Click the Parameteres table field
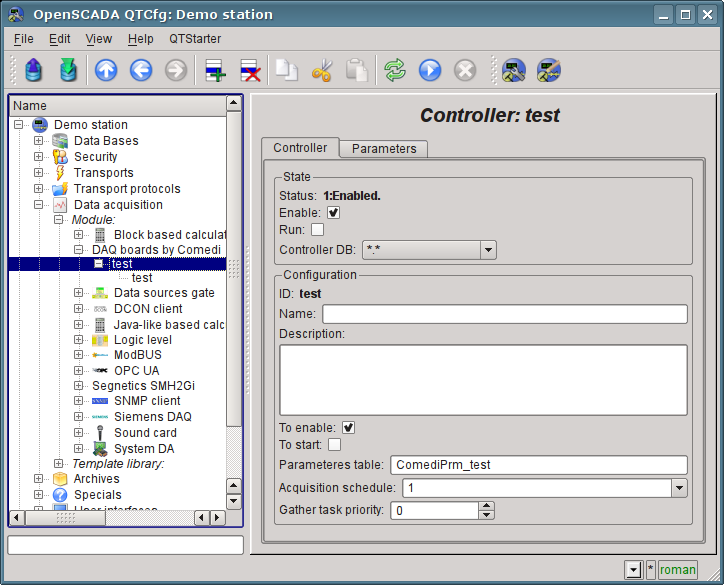The image size is (724, 585). coord(539,465)
